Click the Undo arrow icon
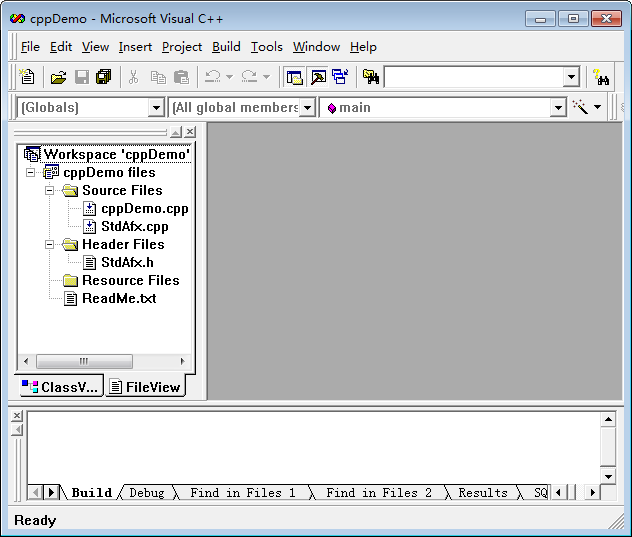The height and width of the screenshot is (537, 632). tap(213, 77)
